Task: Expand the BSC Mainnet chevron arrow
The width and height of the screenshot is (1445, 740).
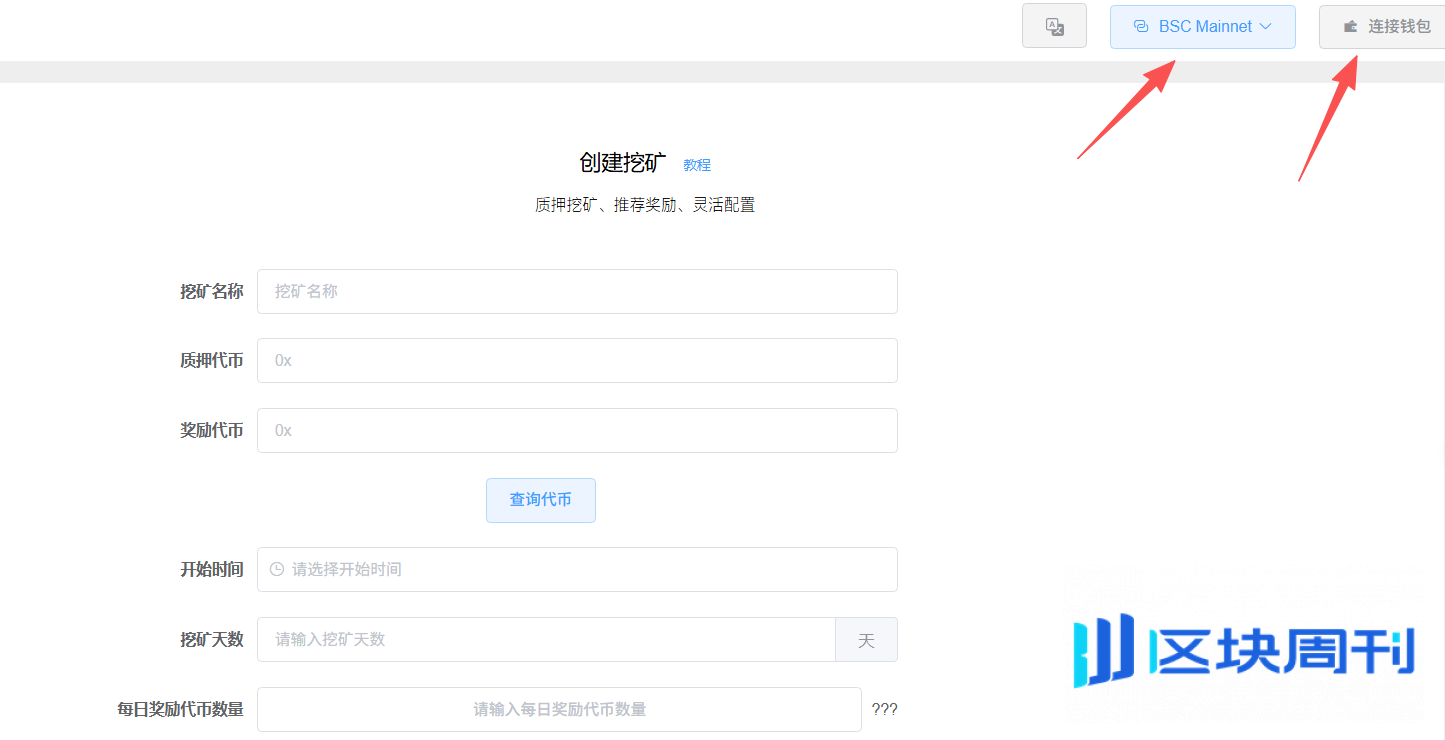Action: [1265, 27]
